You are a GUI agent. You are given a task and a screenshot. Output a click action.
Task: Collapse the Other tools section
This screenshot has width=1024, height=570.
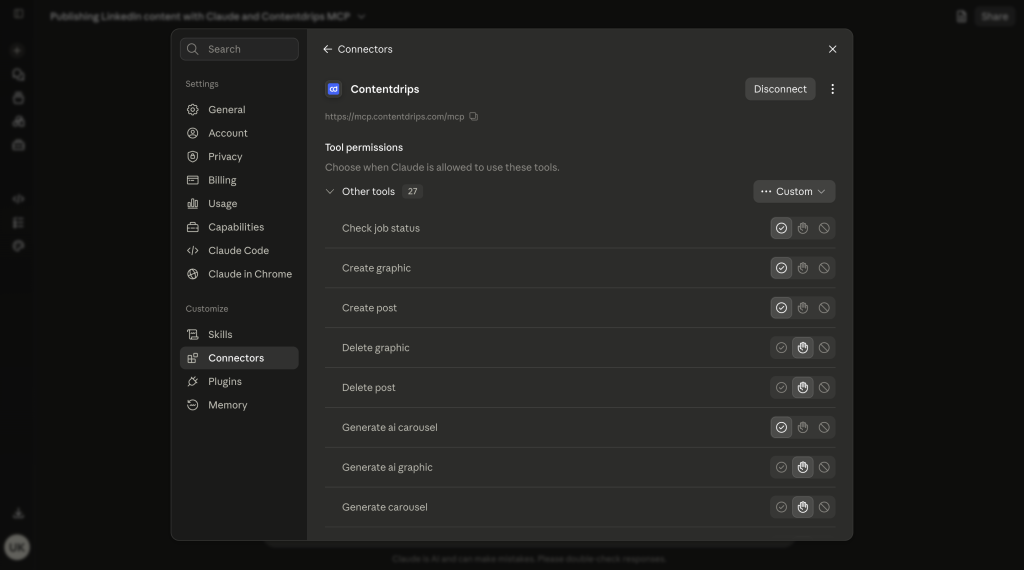pyautogui.click(x=330, y=191)
